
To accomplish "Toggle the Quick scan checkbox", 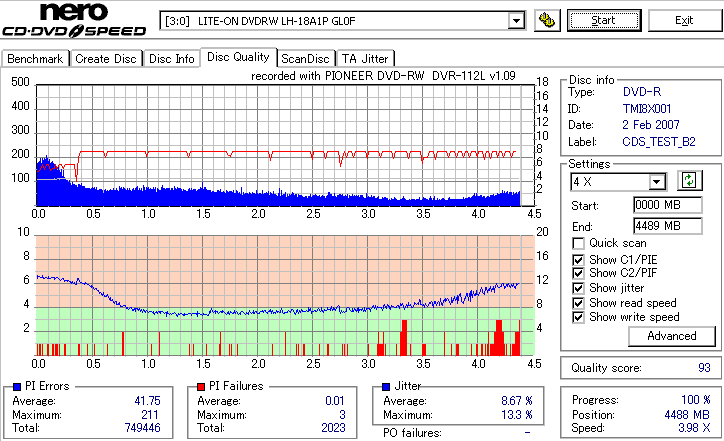I will pyautogui.click(x=578, y=243).
